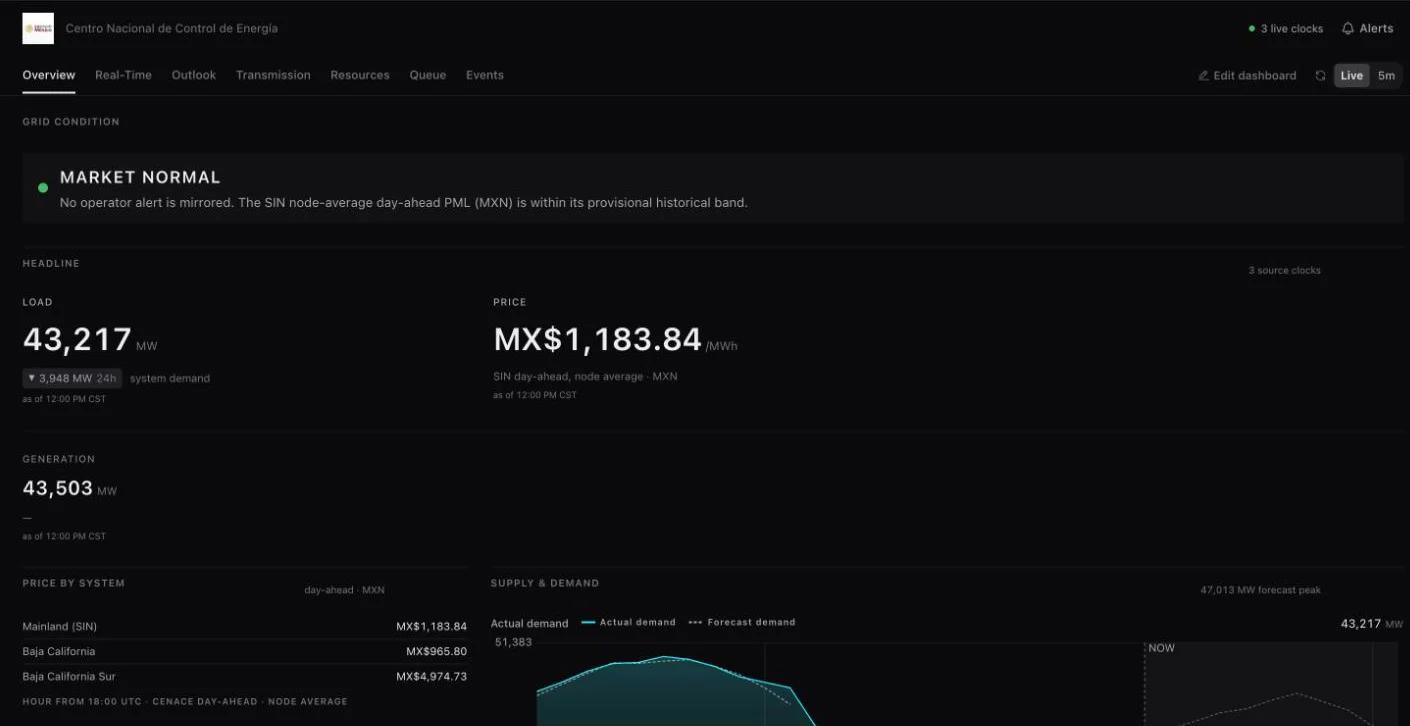The image size is (1410, 726).
Task: Select the Baja California row priced MX$965.80
Action: tap(245, 652)
